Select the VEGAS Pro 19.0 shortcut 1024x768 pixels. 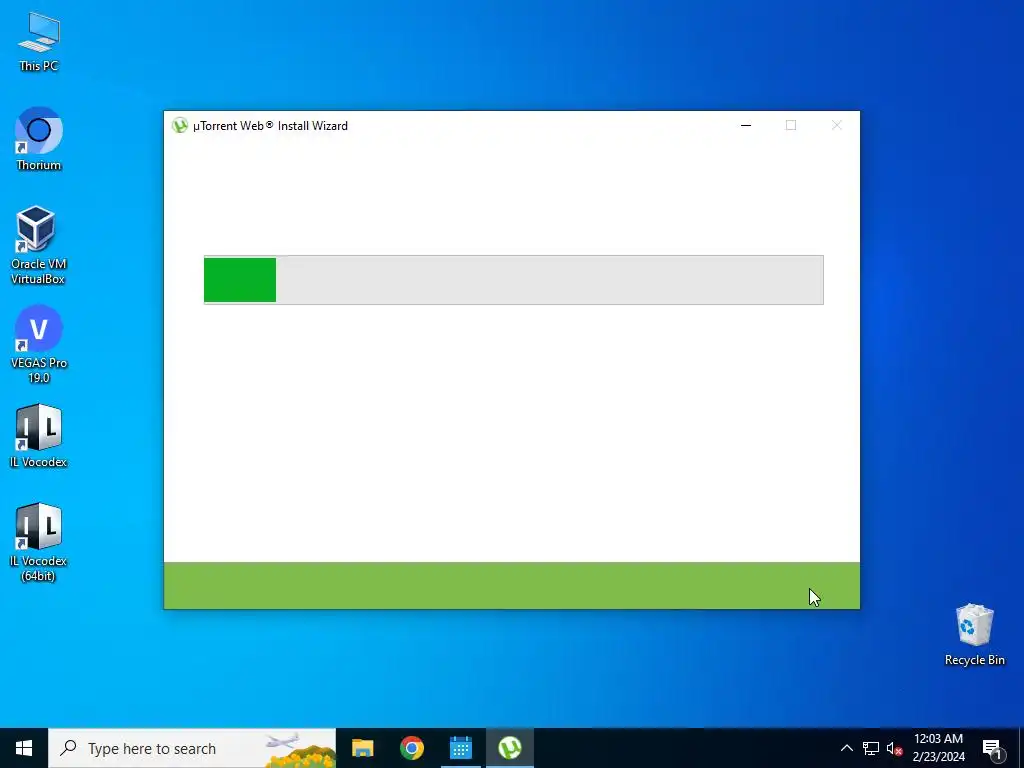39,344
